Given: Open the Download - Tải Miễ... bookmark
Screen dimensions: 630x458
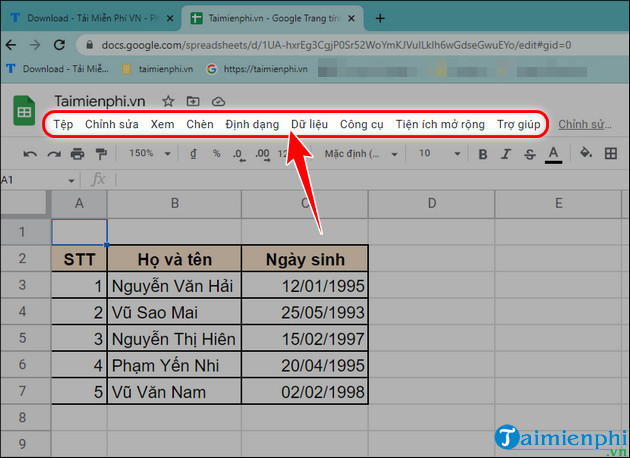Looking at the screenshot, I should [58, 69].
